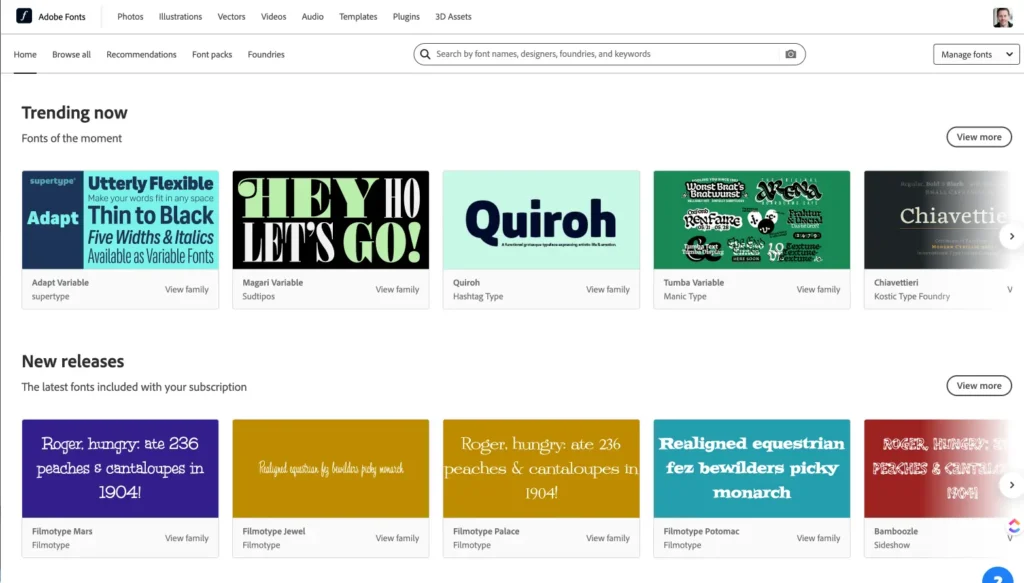The image size is (1024, 583).
Task: Open the Quiroh preview image
Action: [541, 220]
